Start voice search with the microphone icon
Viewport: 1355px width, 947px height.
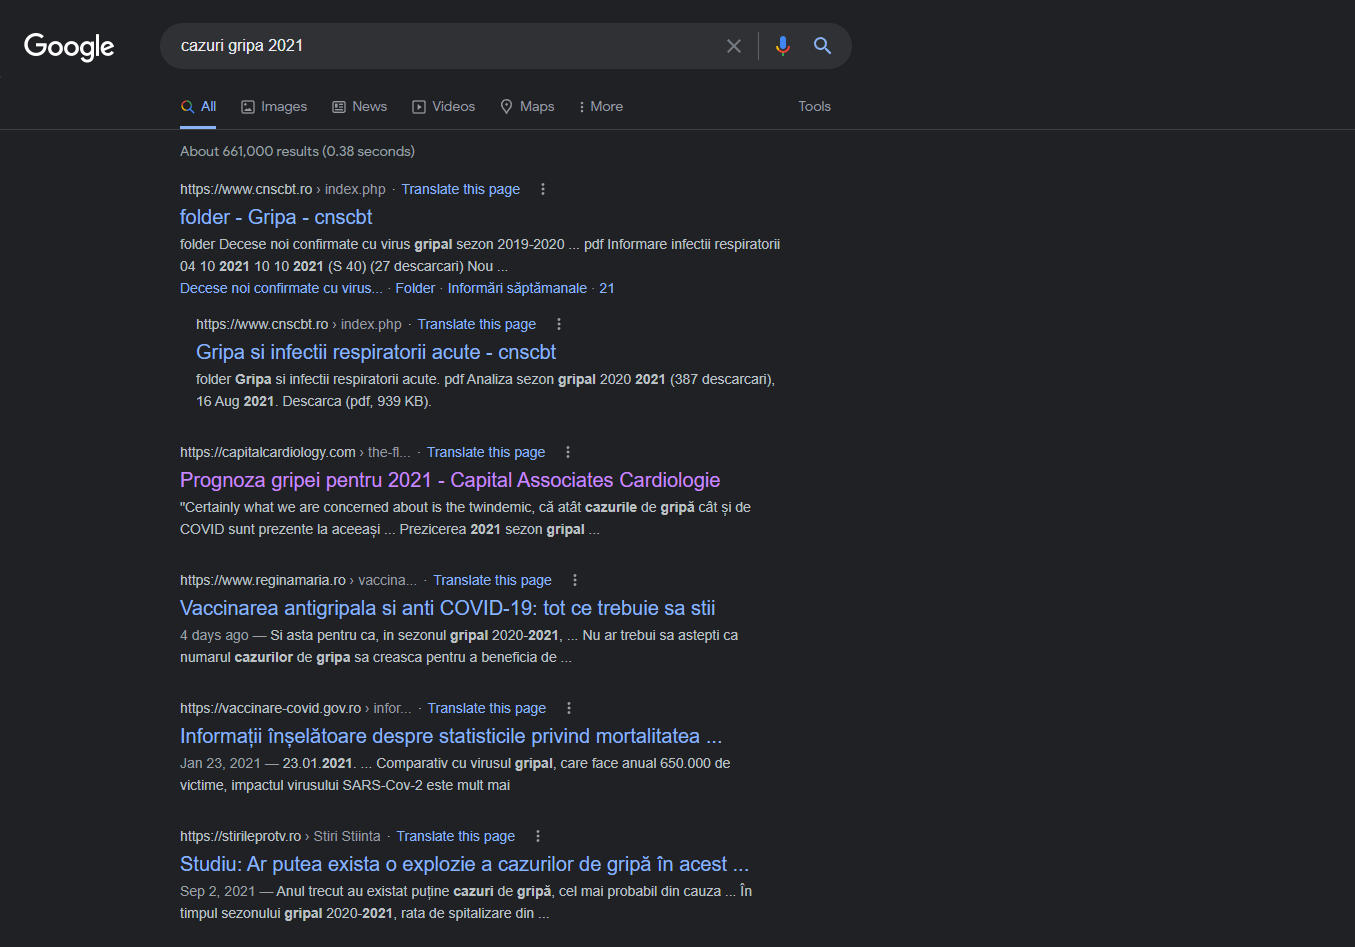(x=782, y=46)
